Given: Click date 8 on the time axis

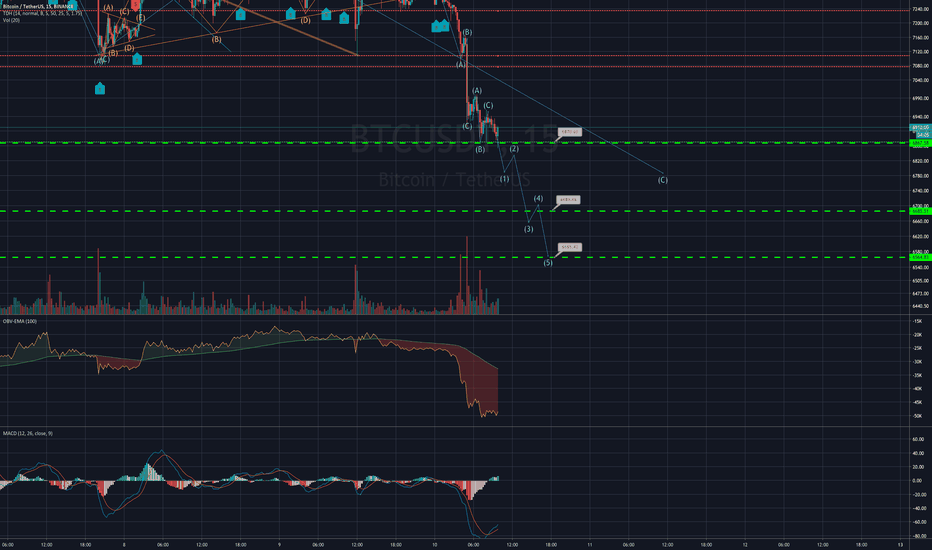Looking at the screenshot, I should coord(124,545).
